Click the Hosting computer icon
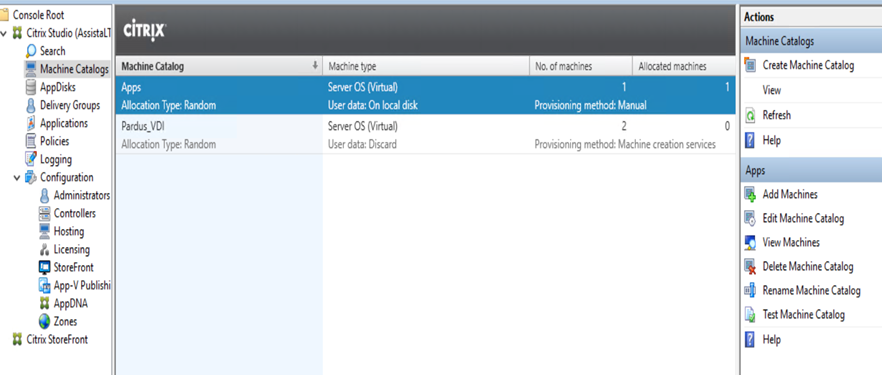The width and height of the screenshot is (882, 375). point(44,232)
